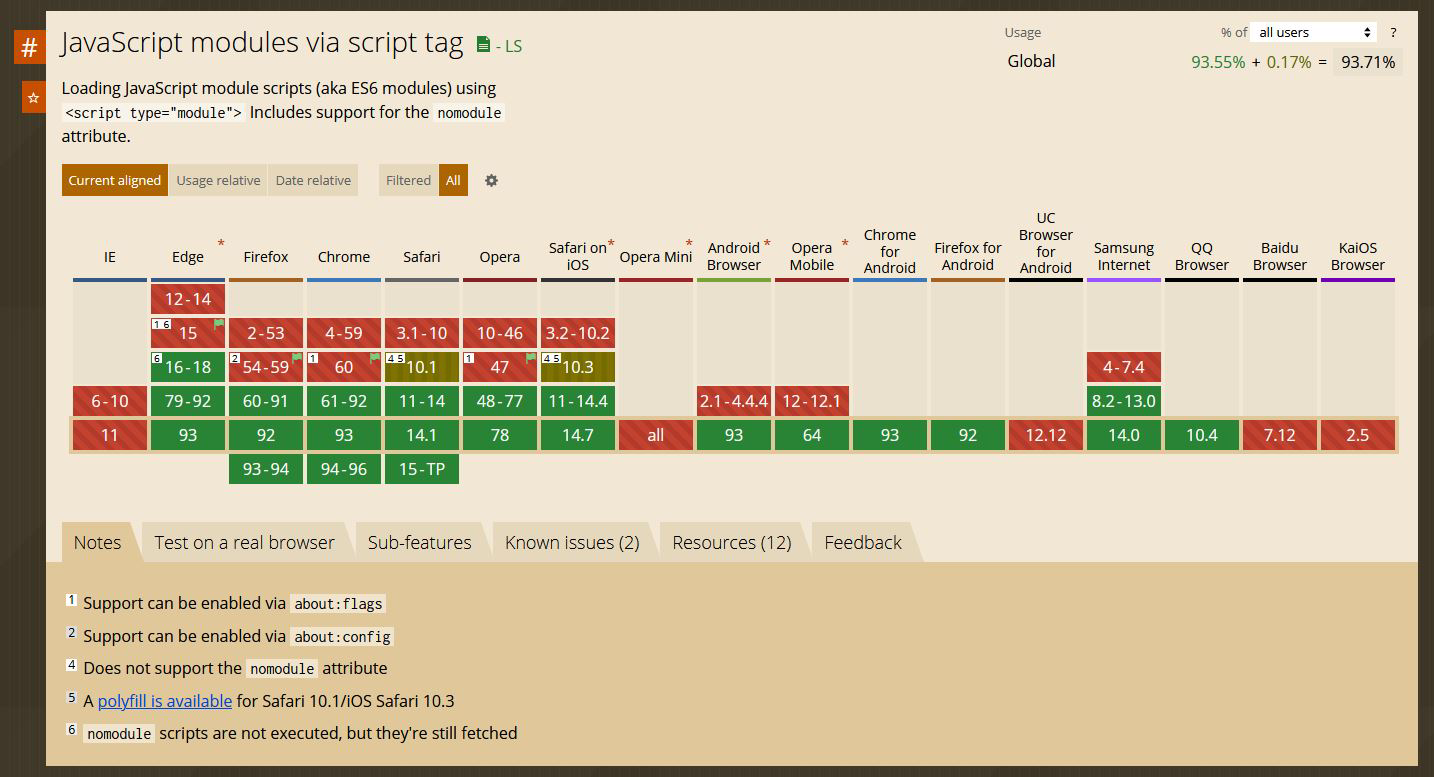This screenshot has height=777, width=1434.
Task: Click the Chrome for Android column header
Action: pos(890,251)
